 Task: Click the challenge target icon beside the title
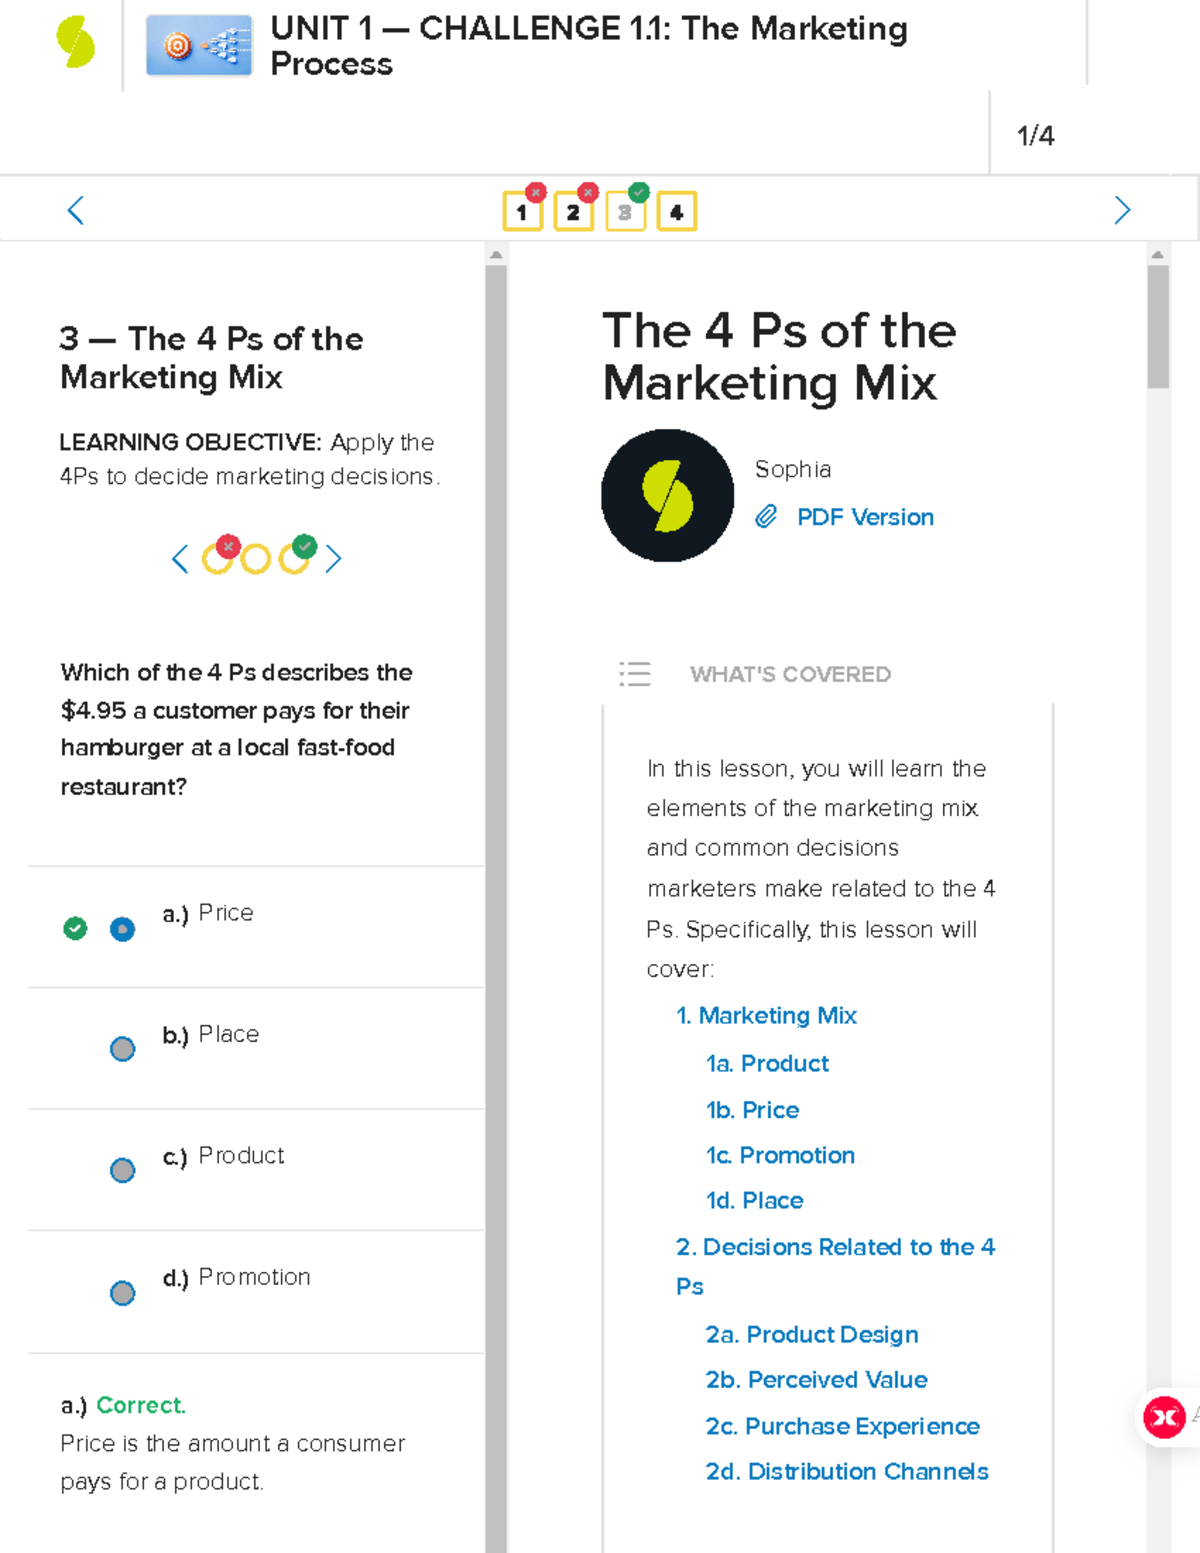click(198, 43)
